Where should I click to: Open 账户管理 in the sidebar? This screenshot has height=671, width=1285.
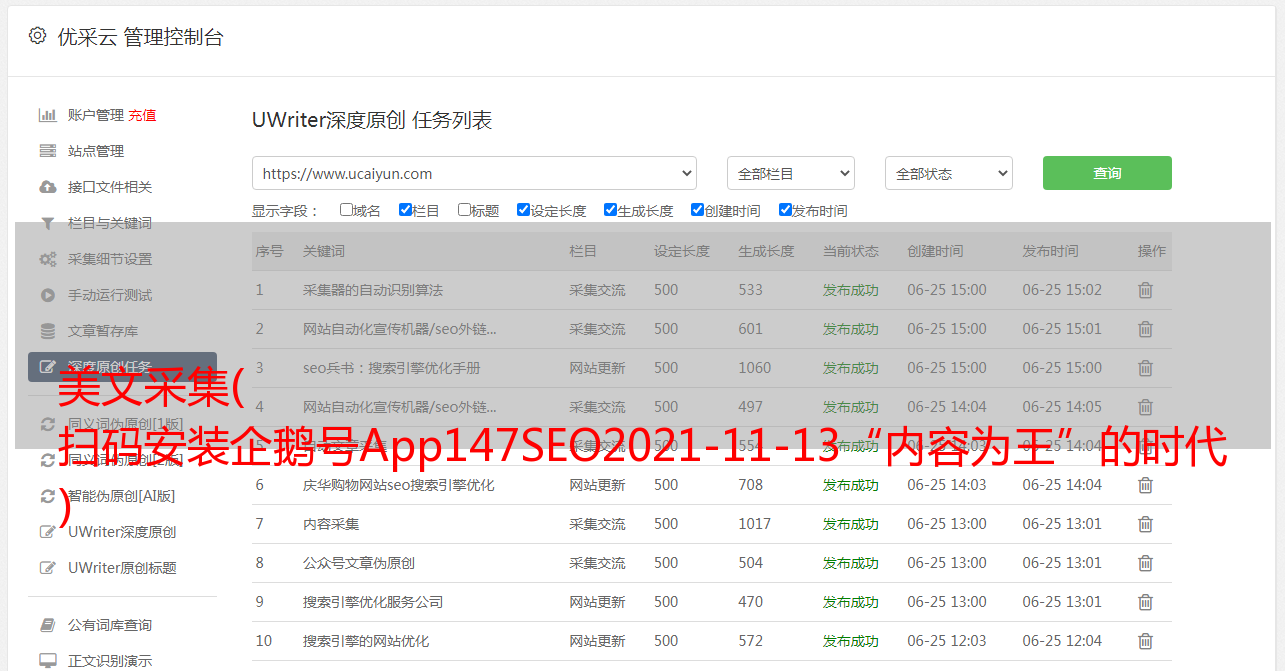pyautogui.click(x=96, y=115)
